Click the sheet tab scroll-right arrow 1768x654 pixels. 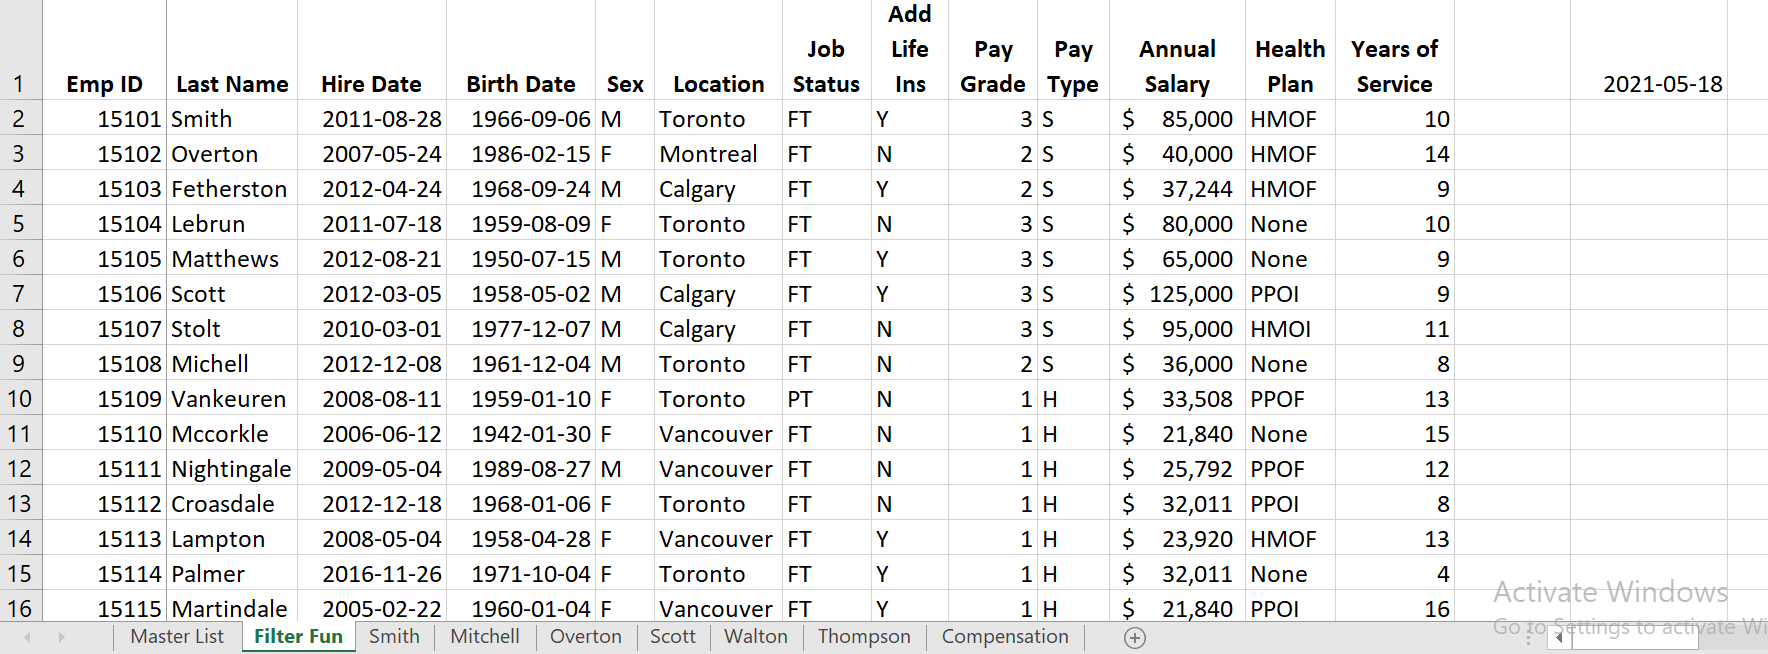(x=62, y=637)
